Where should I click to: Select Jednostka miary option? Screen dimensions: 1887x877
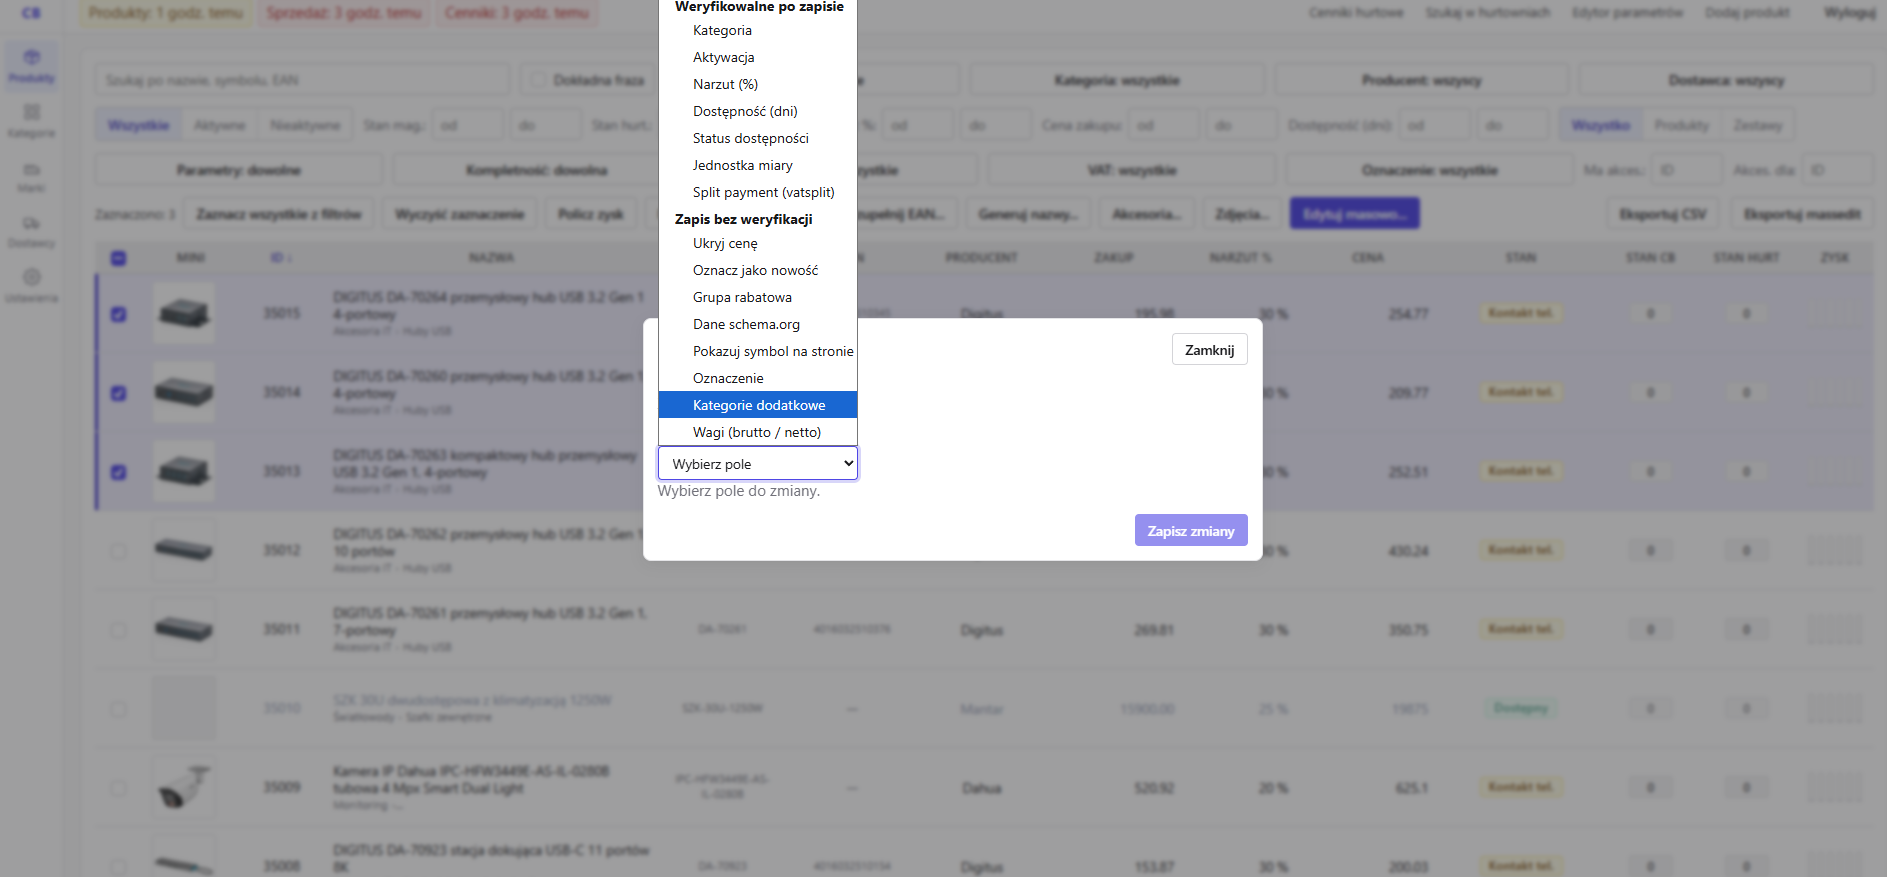click(x=758, y=165)
